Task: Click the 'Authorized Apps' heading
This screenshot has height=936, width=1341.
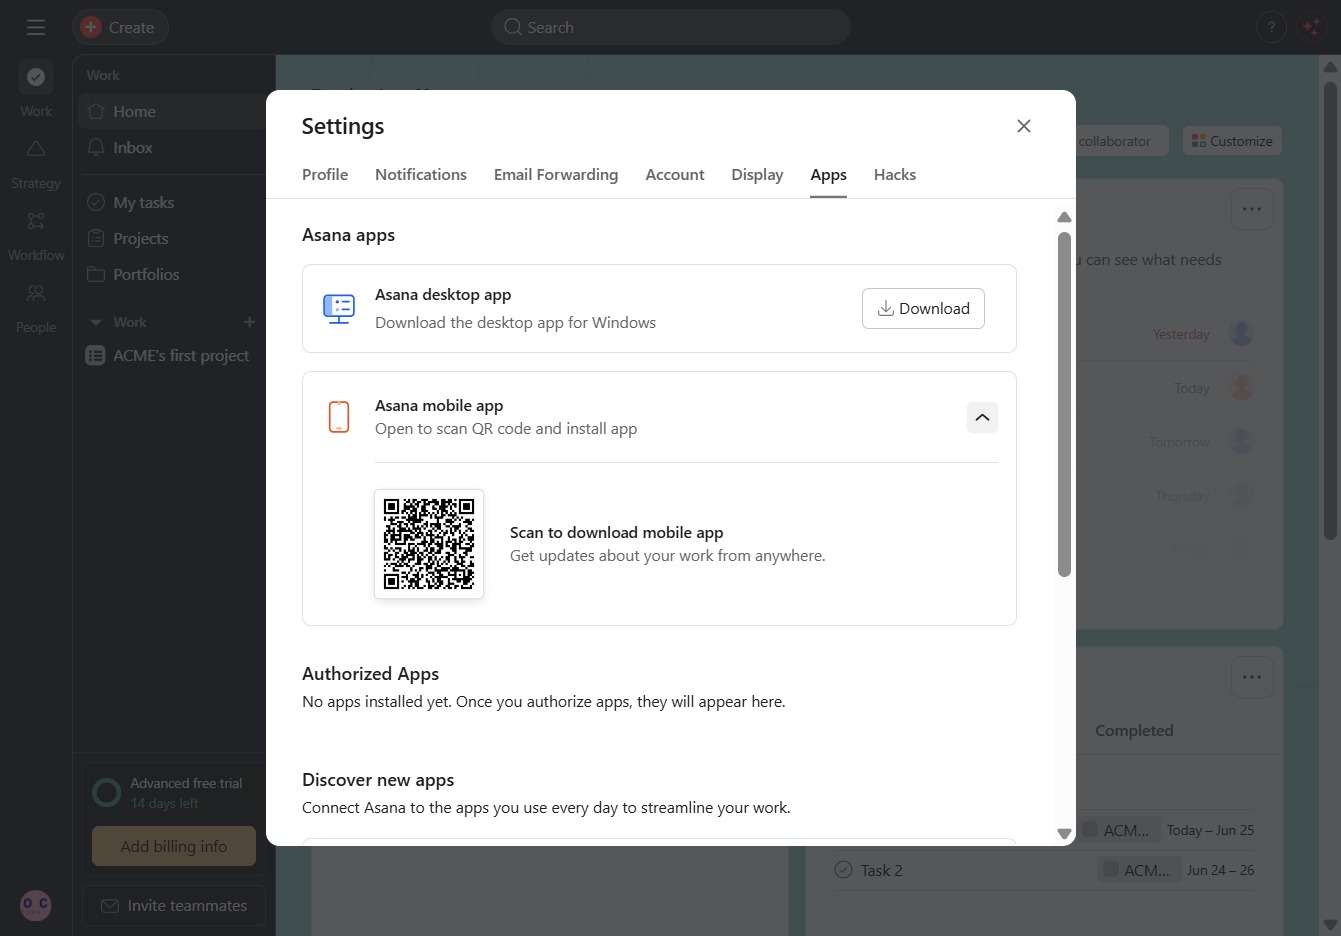Action: 371,674
